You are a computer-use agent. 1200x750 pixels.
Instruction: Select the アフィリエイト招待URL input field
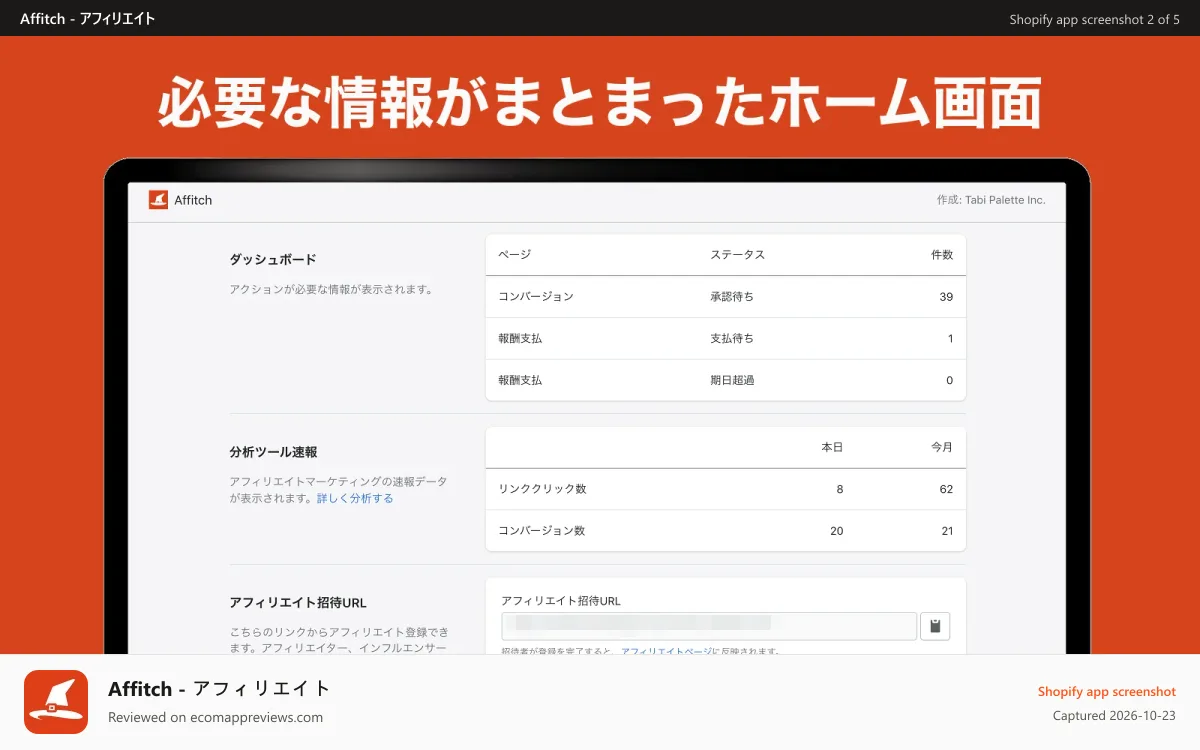coord(709,626)
